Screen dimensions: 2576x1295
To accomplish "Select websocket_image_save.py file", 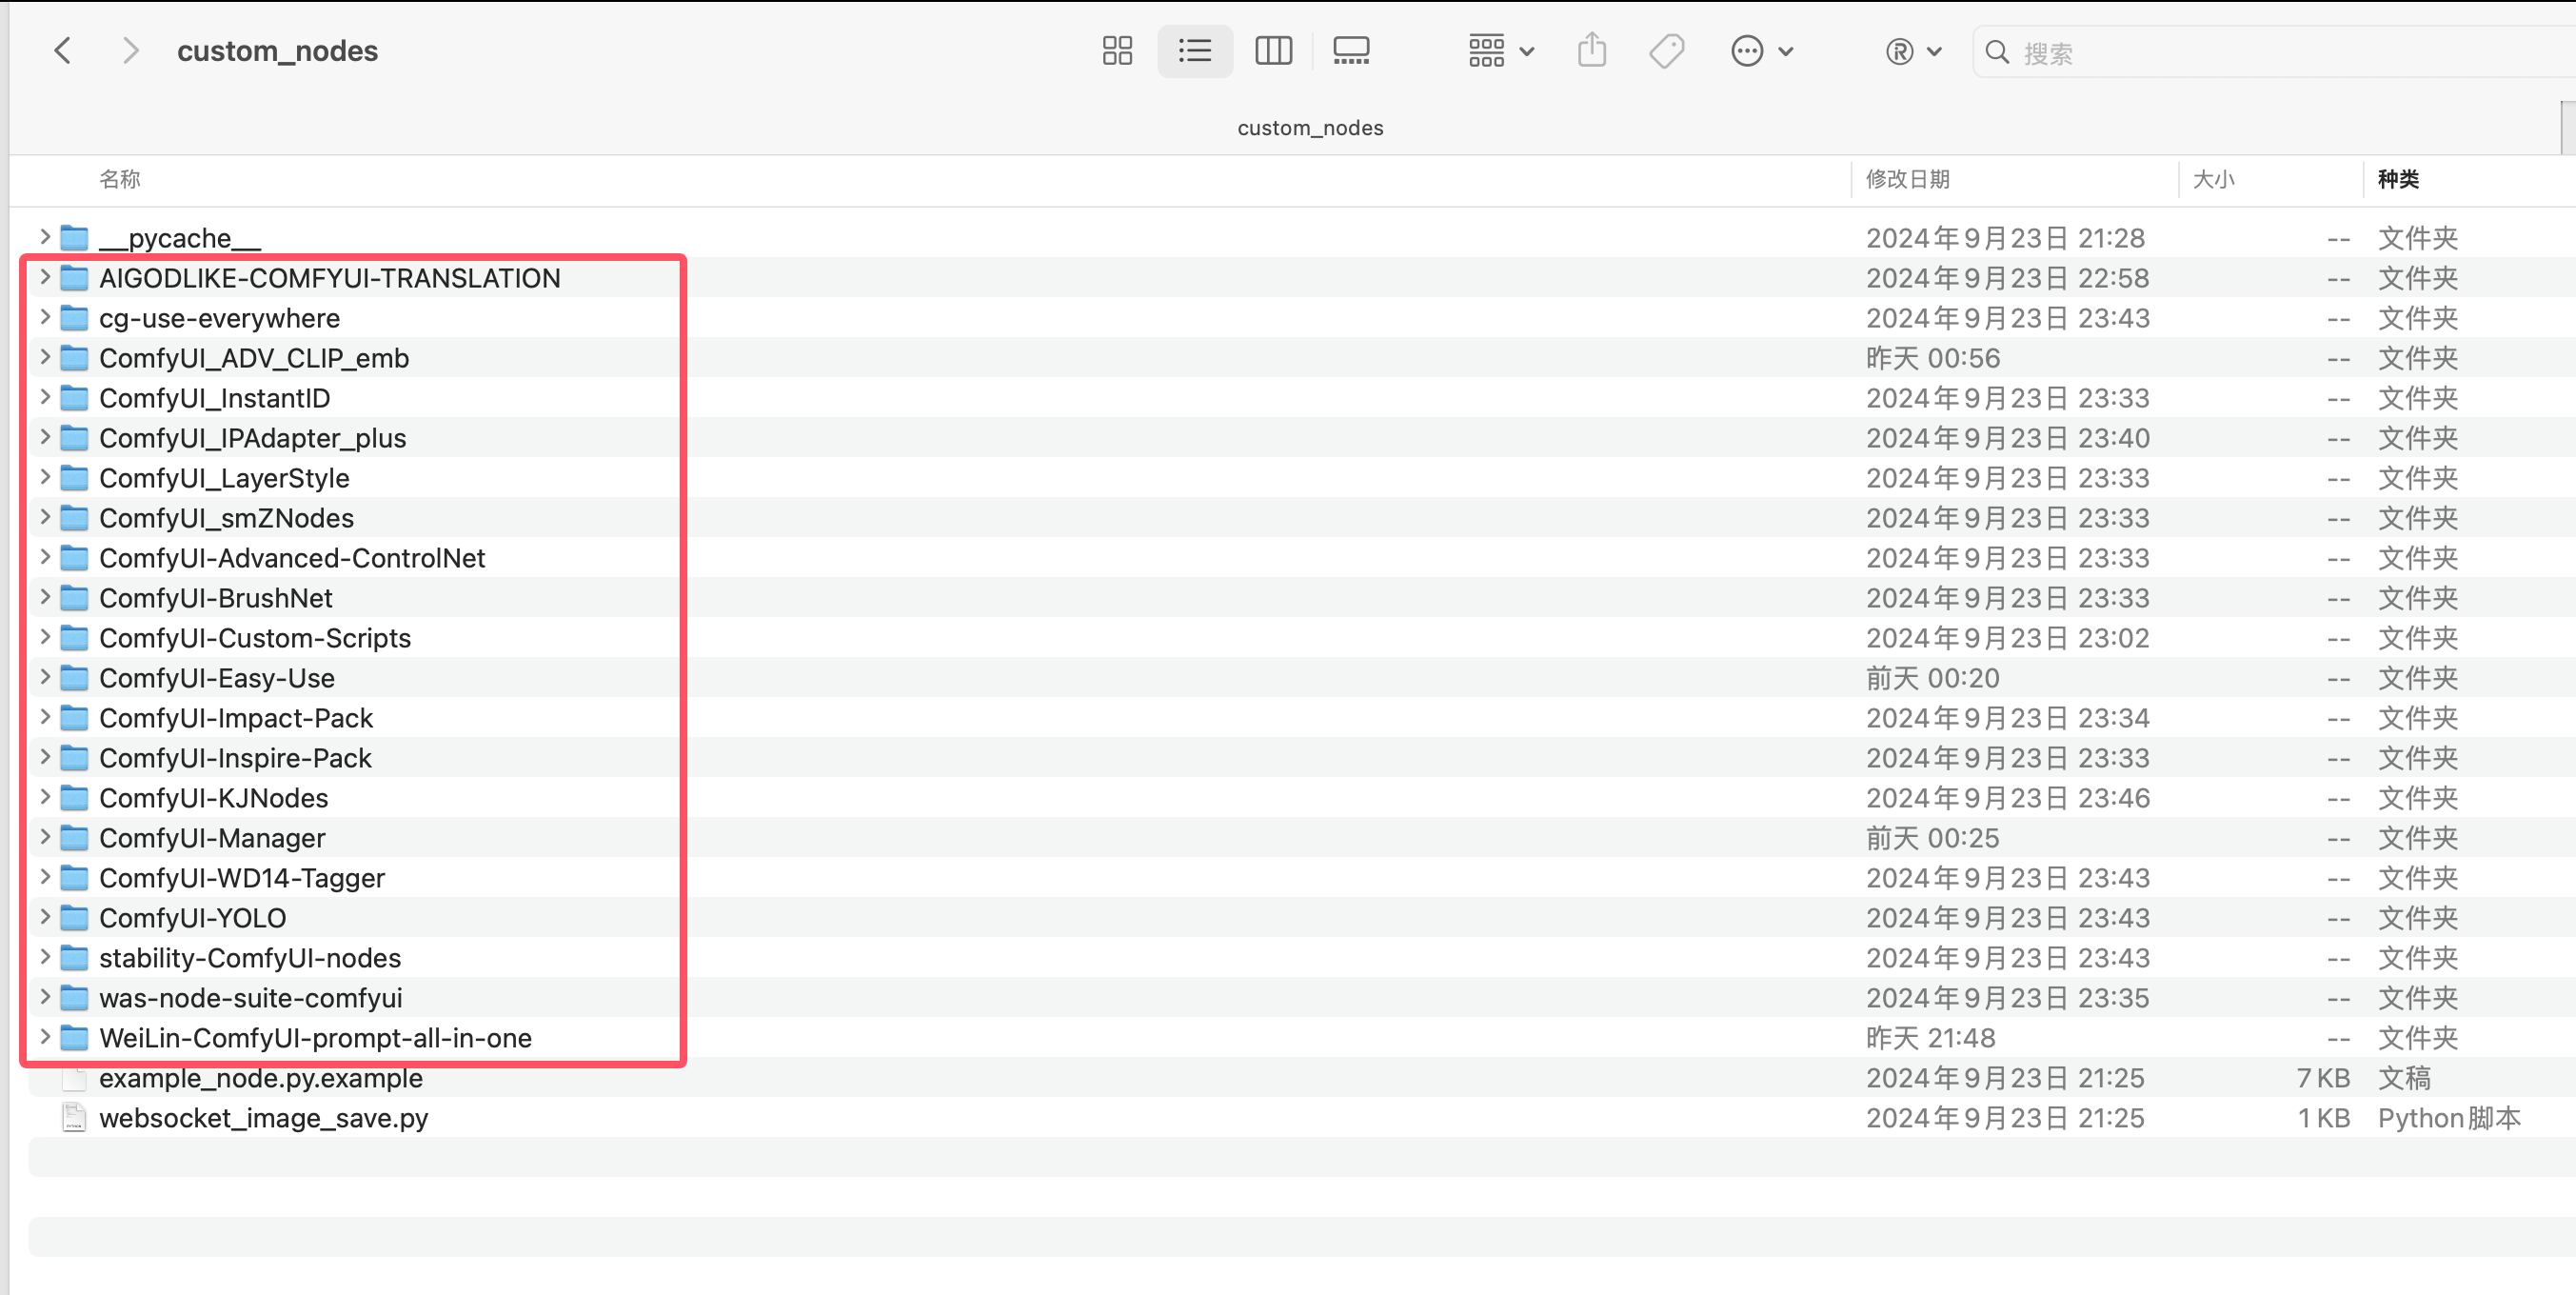I will click(x=263, y=1118).
